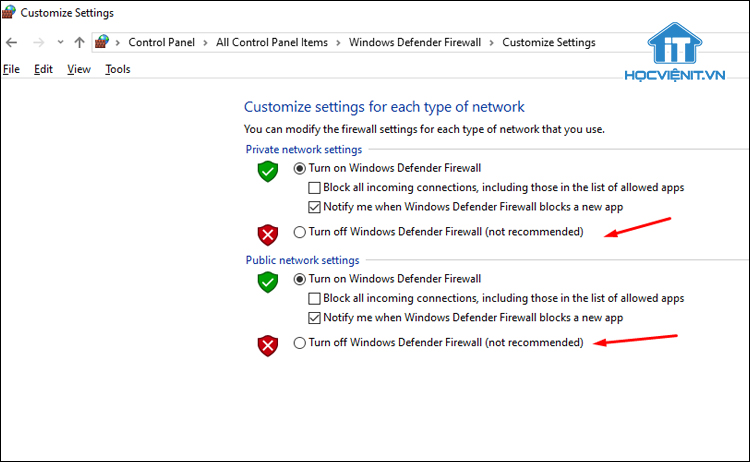Toggle Notify me checkbox under Public network
This screenshot has height=462, width=750.
point(314,318)
